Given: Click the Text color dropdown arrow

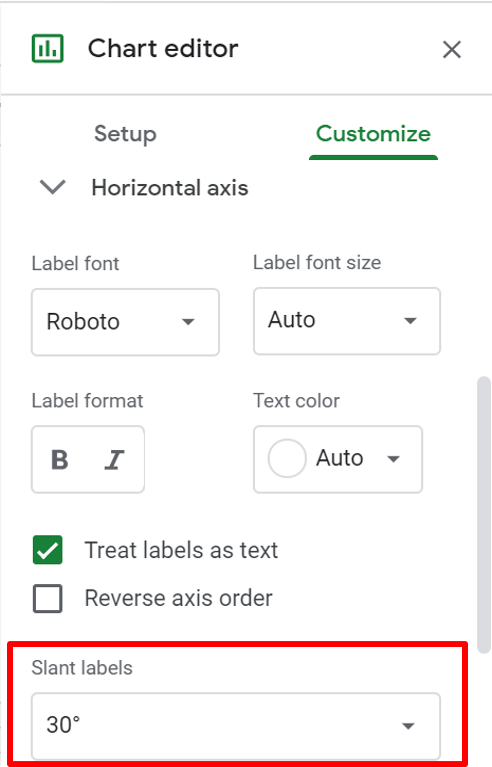Looking at the screenshot, I should (x=394, y=459).
